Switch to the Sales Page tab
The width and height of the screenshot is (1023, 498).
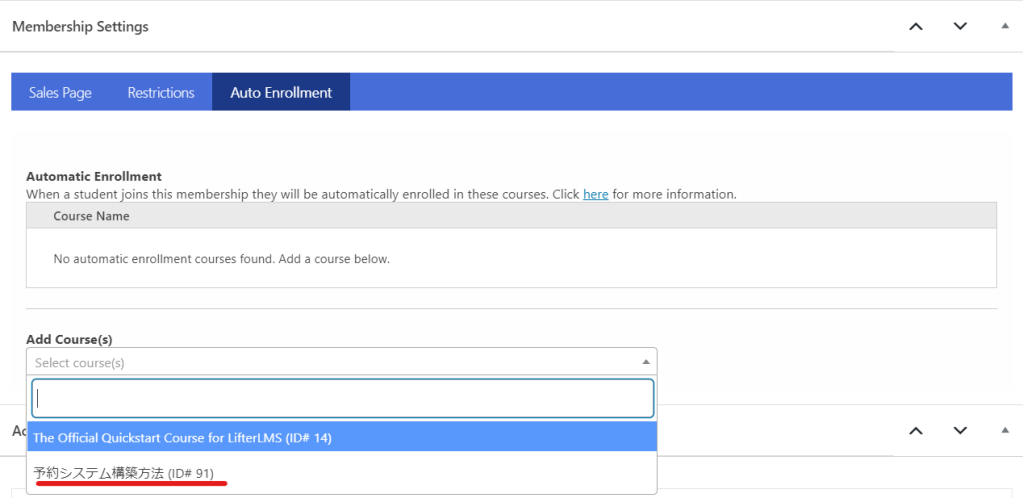click(x=60, y=93)
